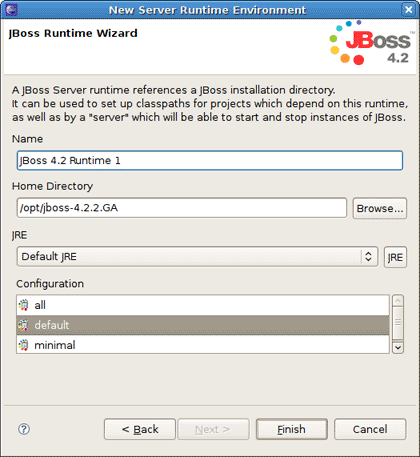Viewport: 420px width, 457px height.
Task: Click the configuration list scroll up arrow
Action: point(398,301)
